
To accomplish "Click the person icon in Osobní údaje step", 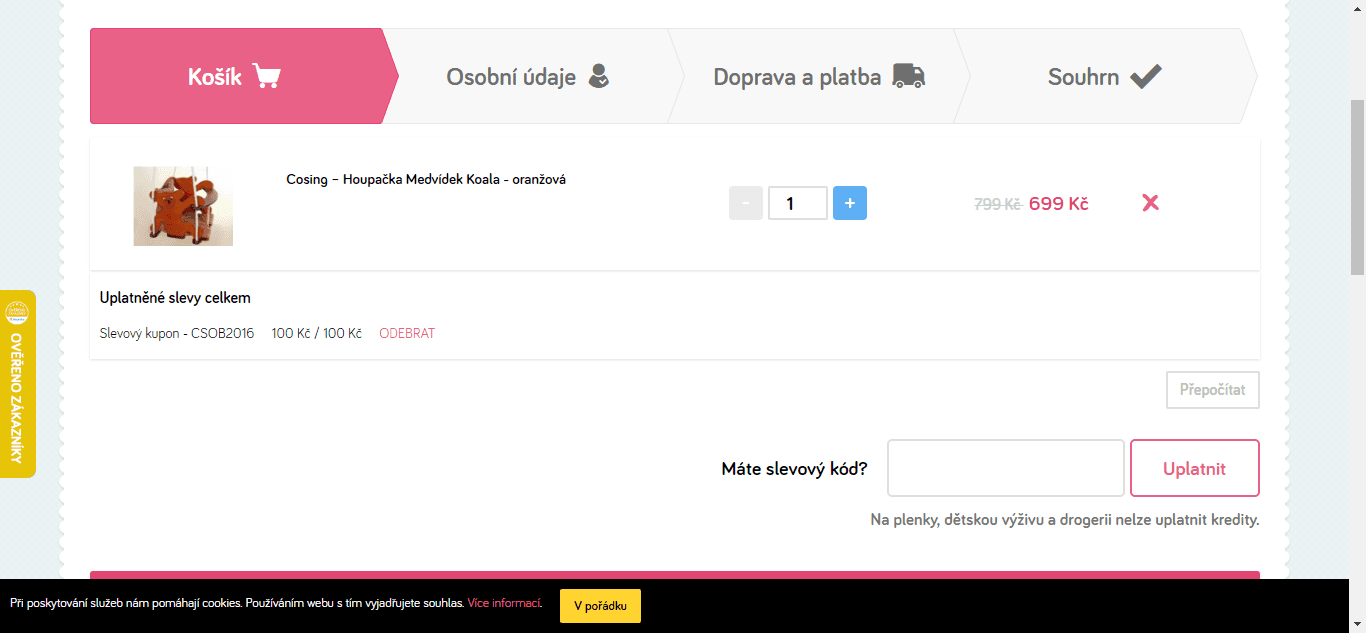I will (599, 74).
